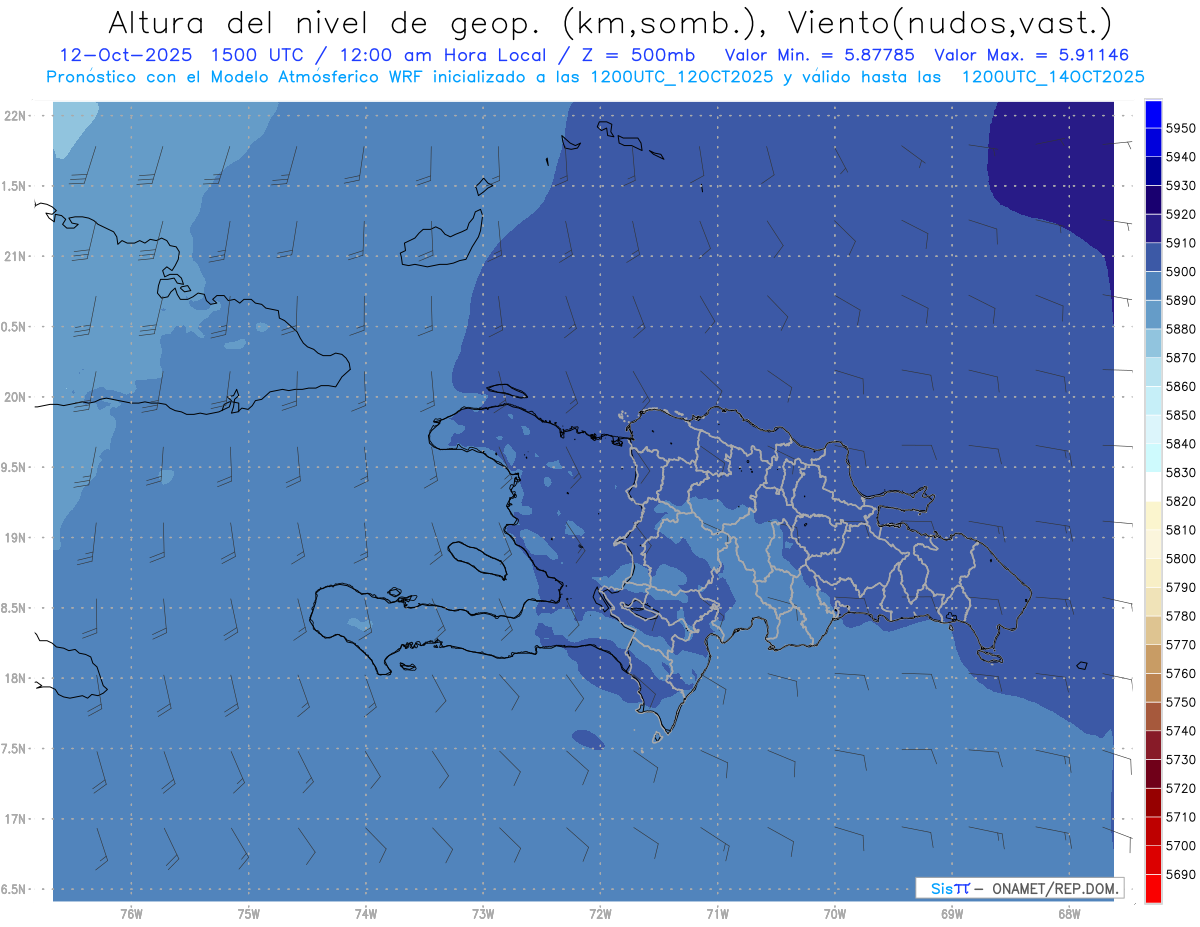Click the 5900 legend value
1200x927 pixels.
(1180, 272)
